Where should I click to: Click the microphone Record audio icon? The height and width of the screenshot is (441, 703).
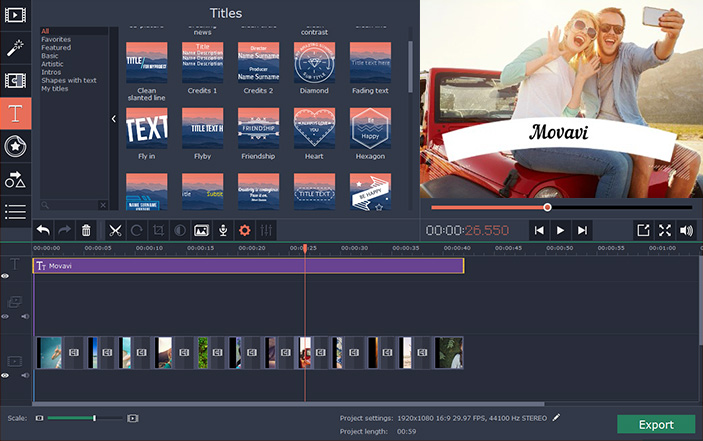(223, 230)
